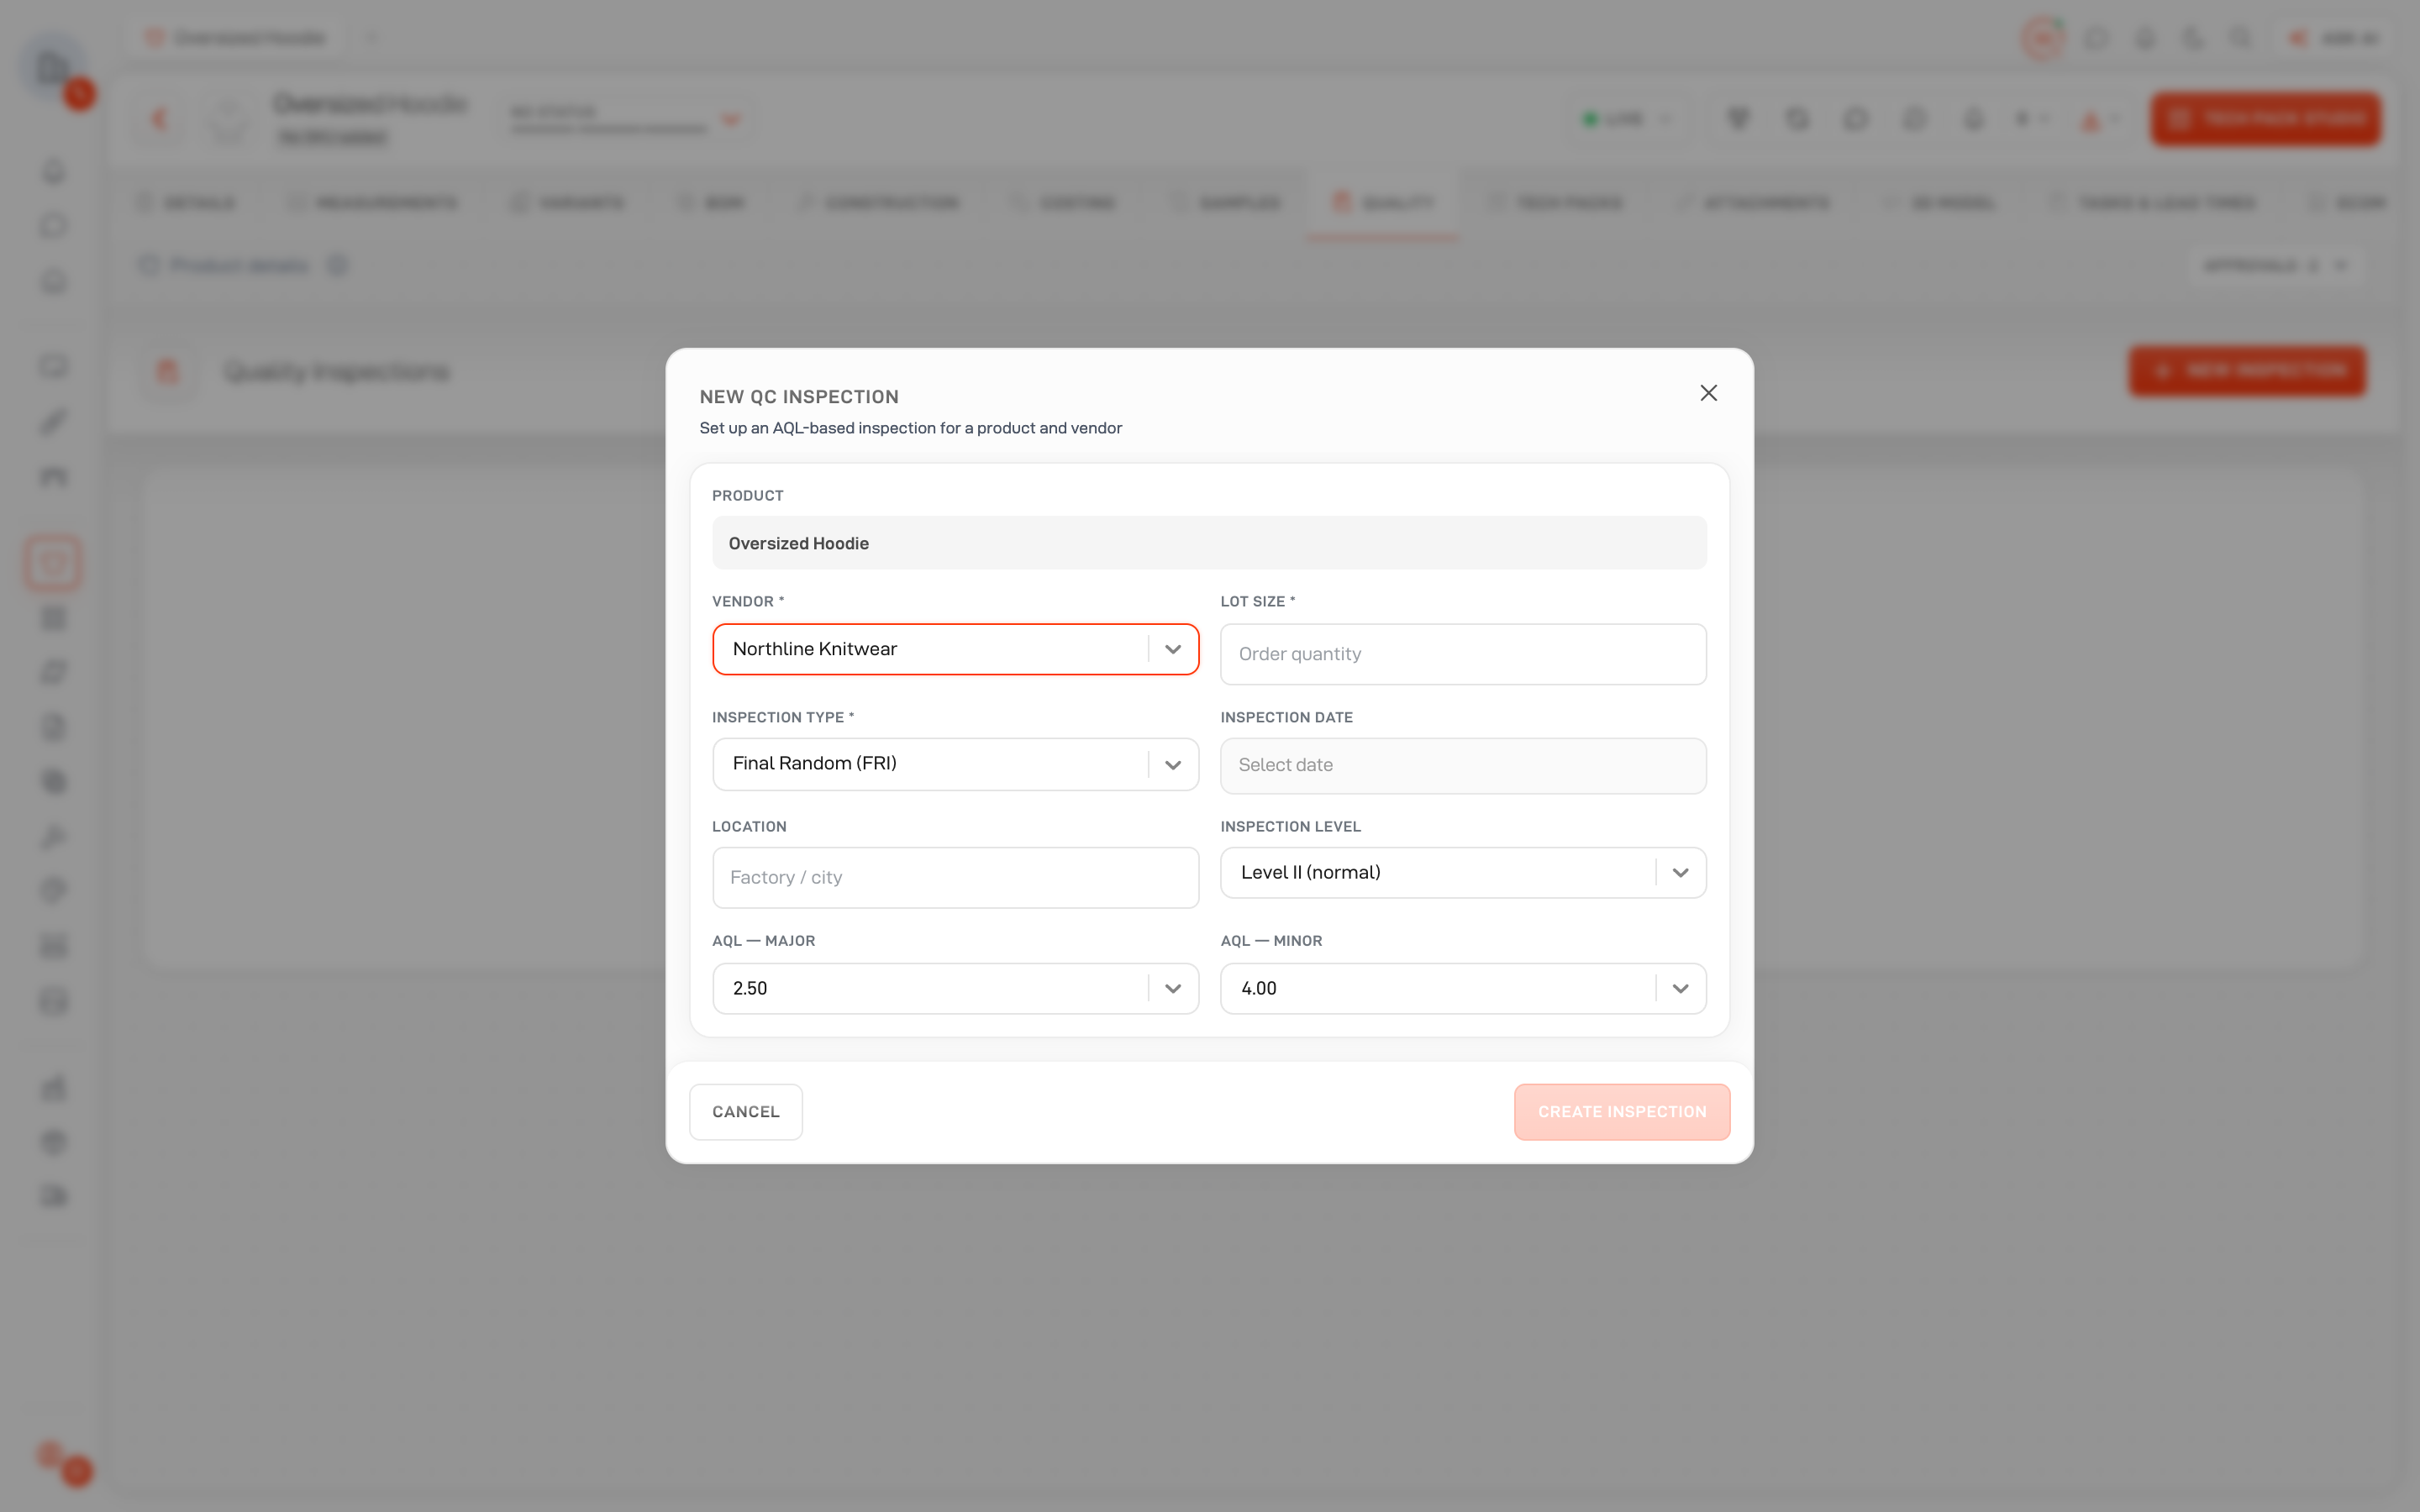Click the New Inspection button behind the dialog
Viewport: 2420px width, 1512px height.
[x=2247, y=371]
